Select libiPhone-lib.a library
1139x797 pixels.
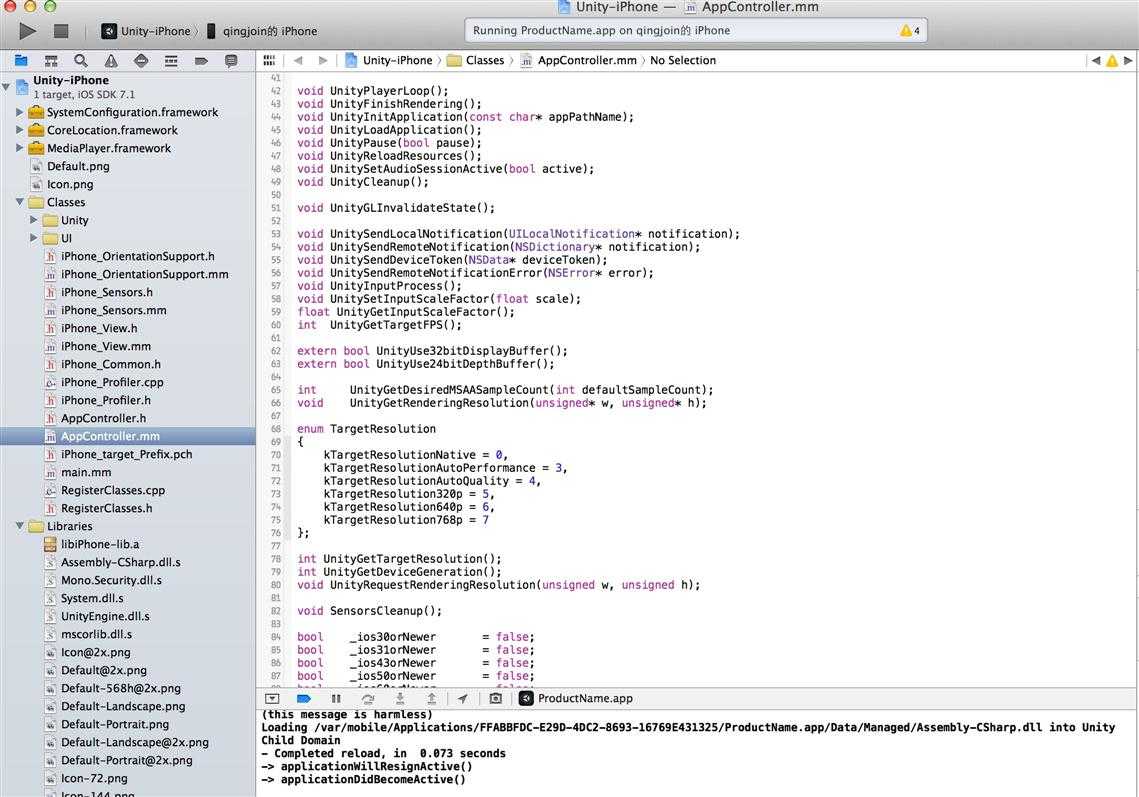(x=100, y=544)
